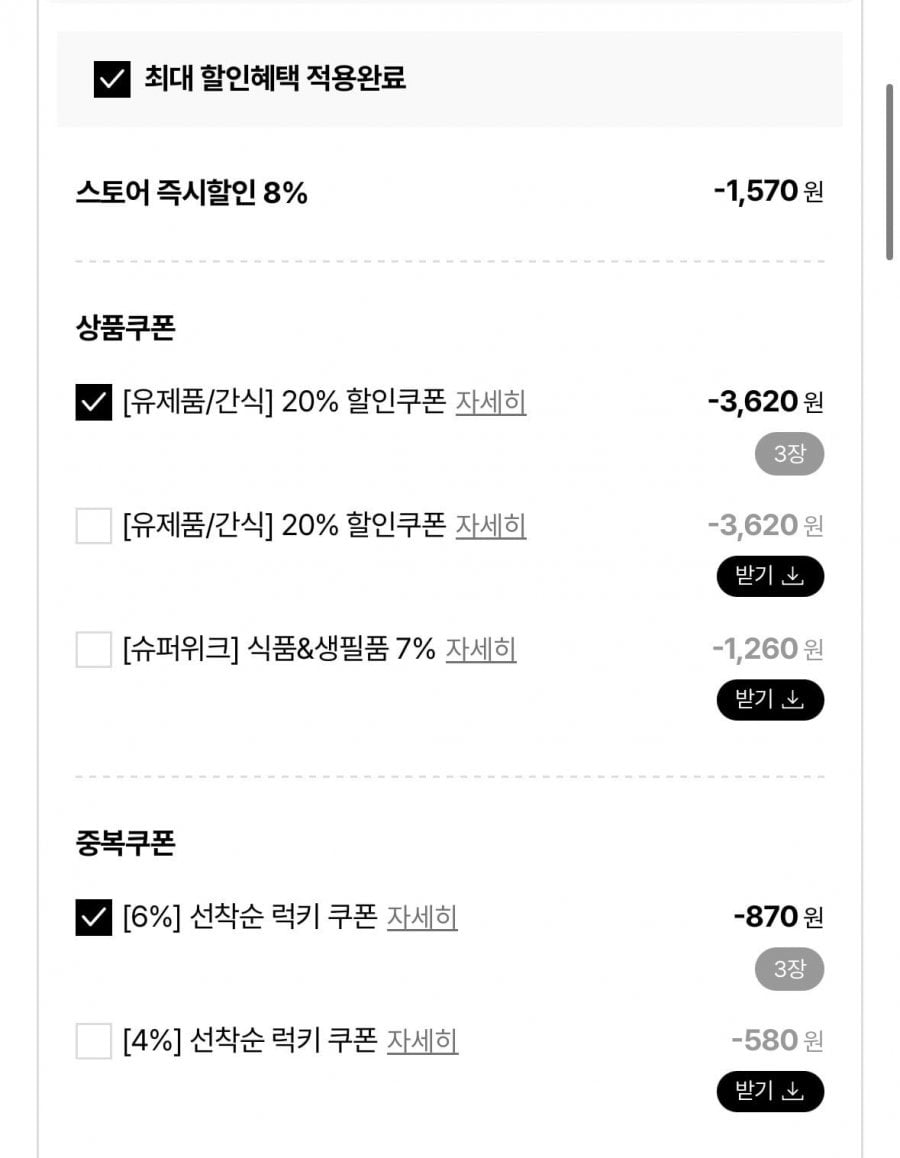The width and height of the screenshot is (900, 1158).
Task: Uncheck the selected [유제품/간식] 20% 할인쿠폰 checkbox
Action: click(94, 403)
